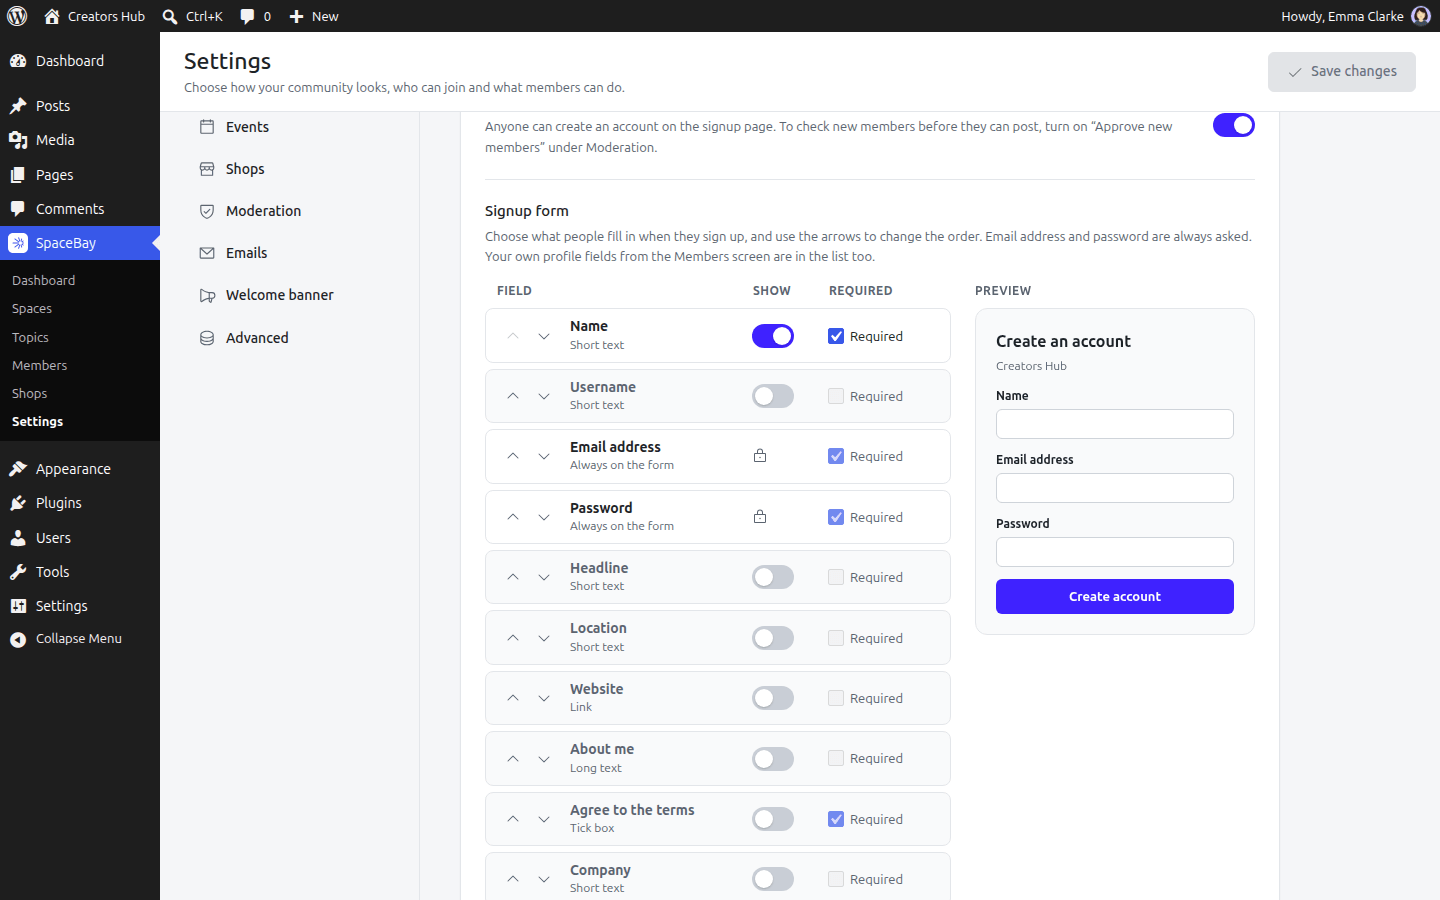This screenshot has height=900, width=1440.
Task: Click the Create account preview button
Action: pyautogui.click(x=1115, y=597)
